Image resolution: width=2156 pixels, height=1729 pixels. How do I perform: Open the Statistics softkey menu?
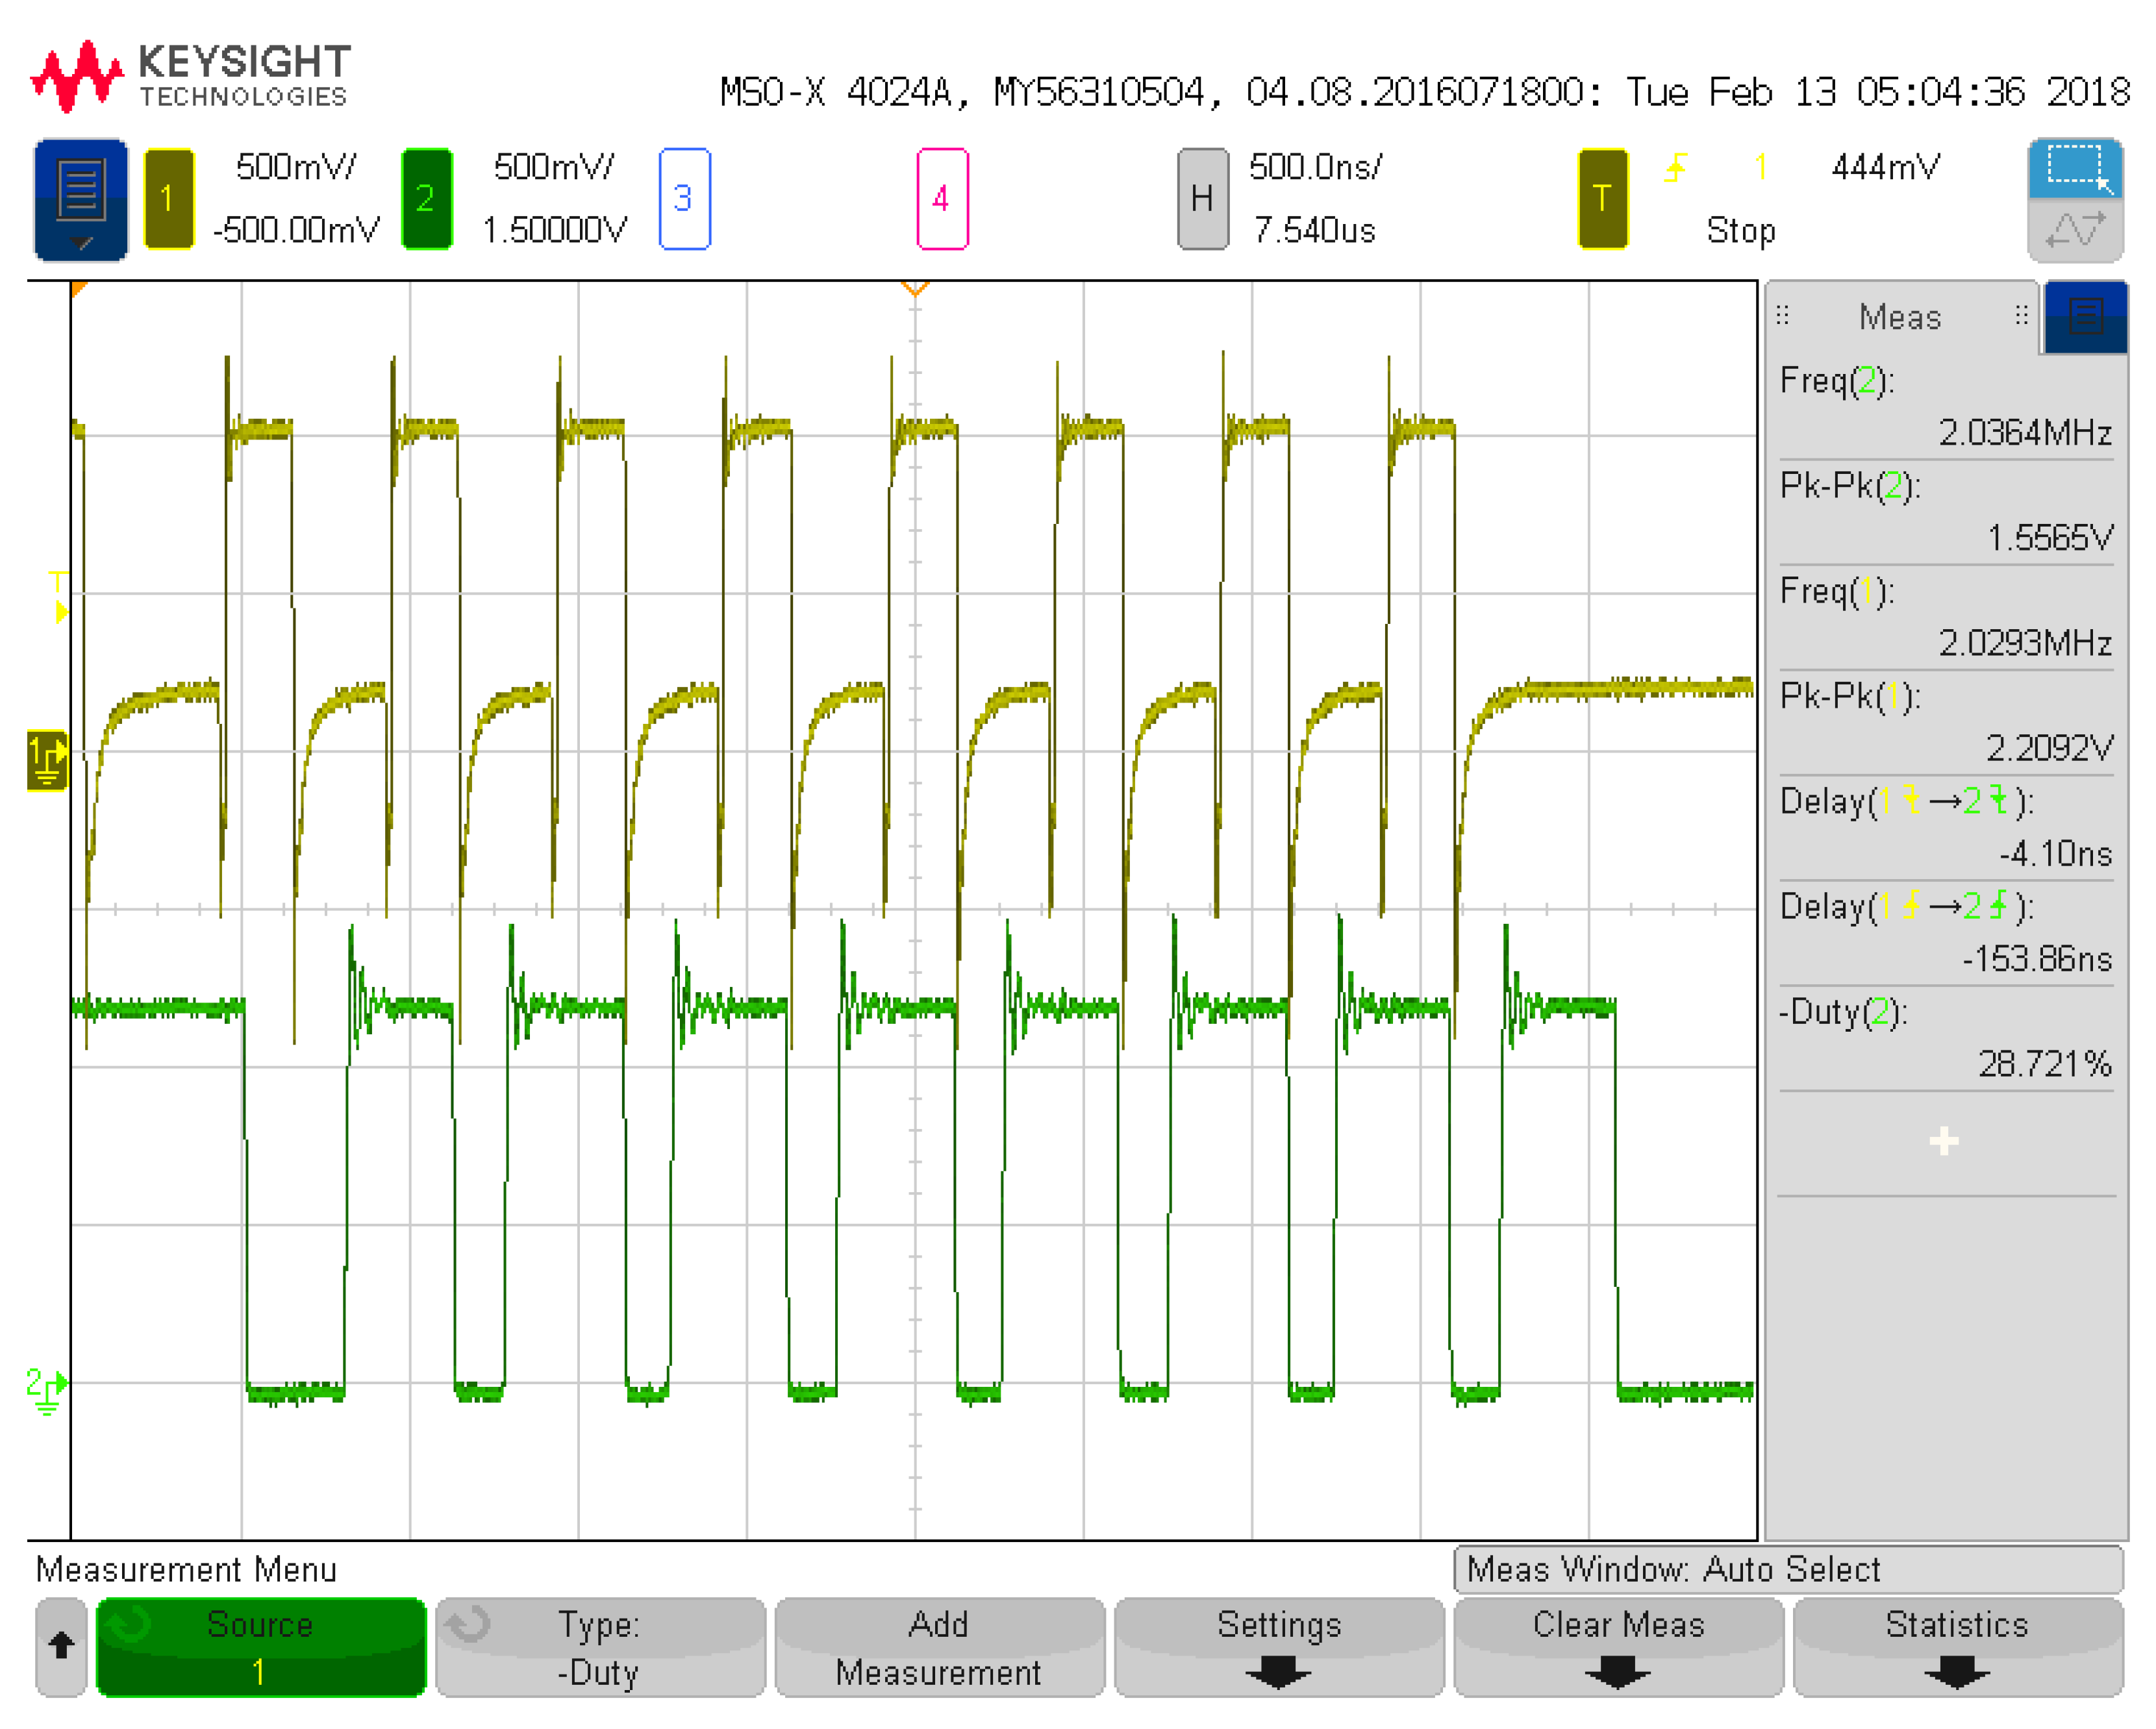(x=1957, y=1647)
